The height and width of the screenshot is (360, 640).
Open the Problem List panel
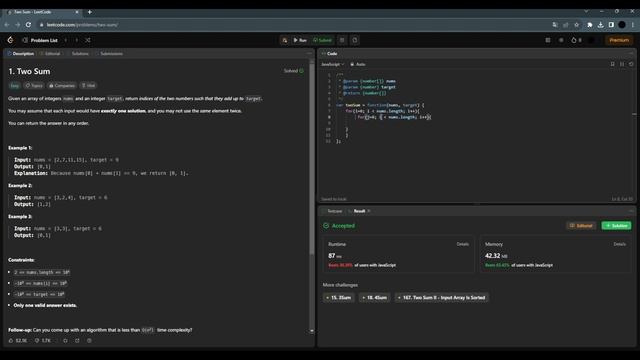[x=40, y=40]
